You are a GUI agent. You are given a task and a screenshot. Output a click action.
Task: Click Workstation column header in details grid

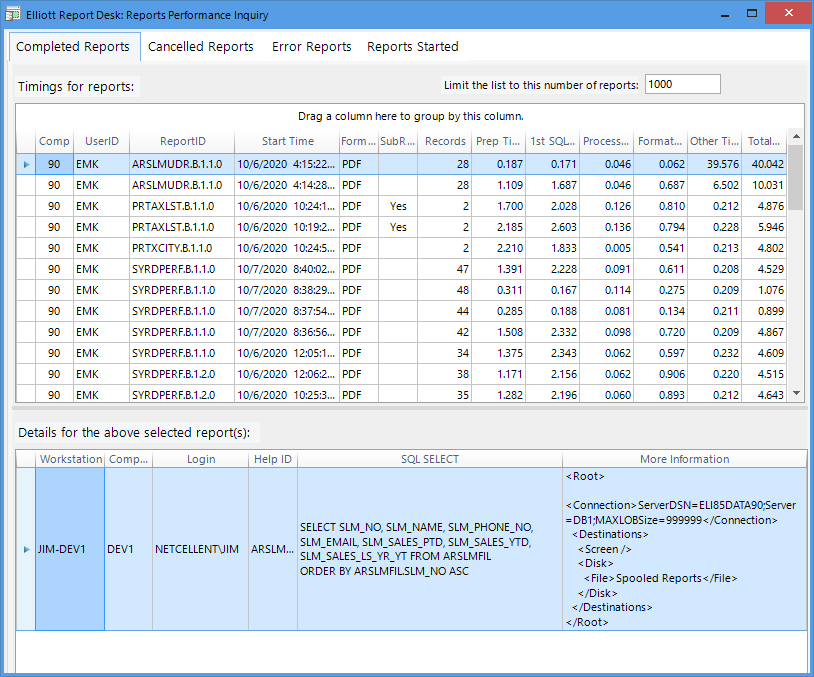click(70, 459)
